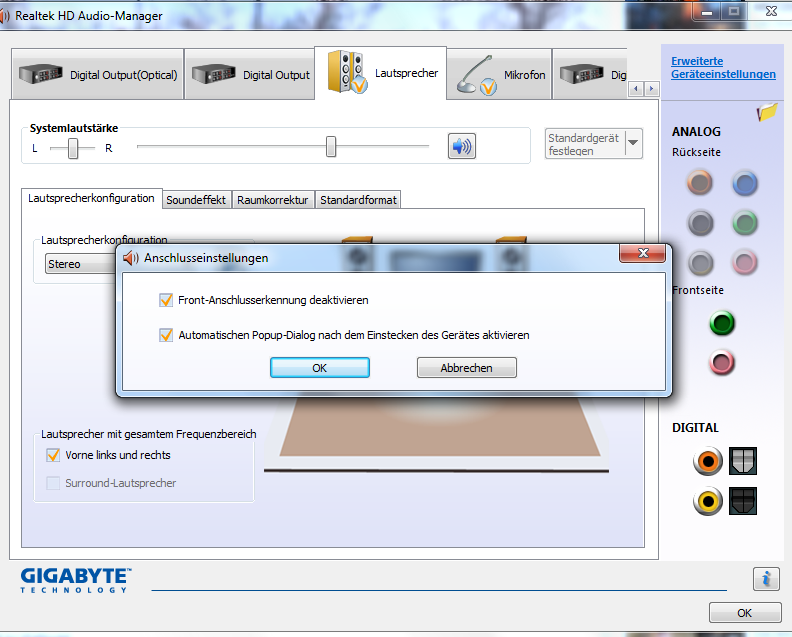
Task: Open the Stereo speaker configuration dropdown
Action: pos(81,264)
